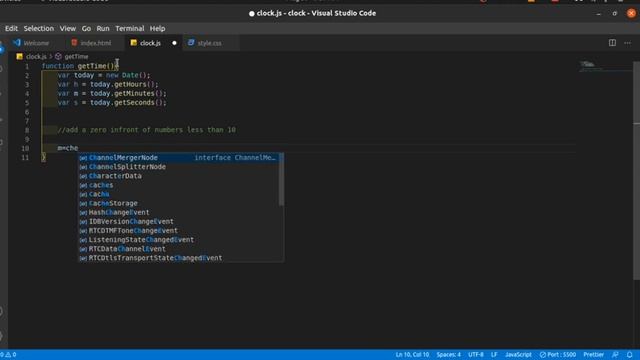Open the Help menu
The width and height of the screenshot is (640, 360).
[157, 29]
